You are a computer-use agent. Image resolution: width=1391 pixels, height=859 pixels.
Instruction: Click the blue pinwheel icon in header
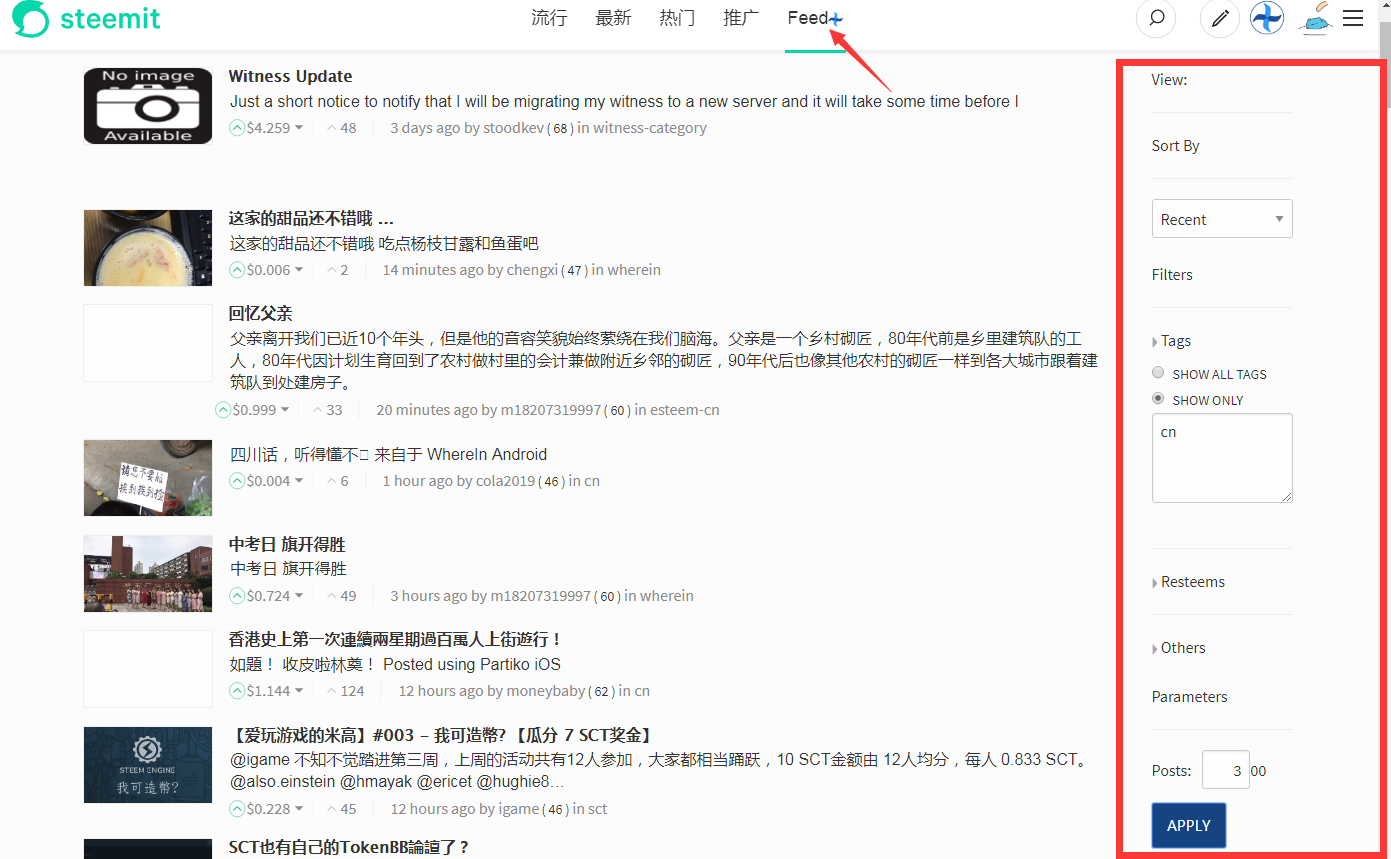1267,18
